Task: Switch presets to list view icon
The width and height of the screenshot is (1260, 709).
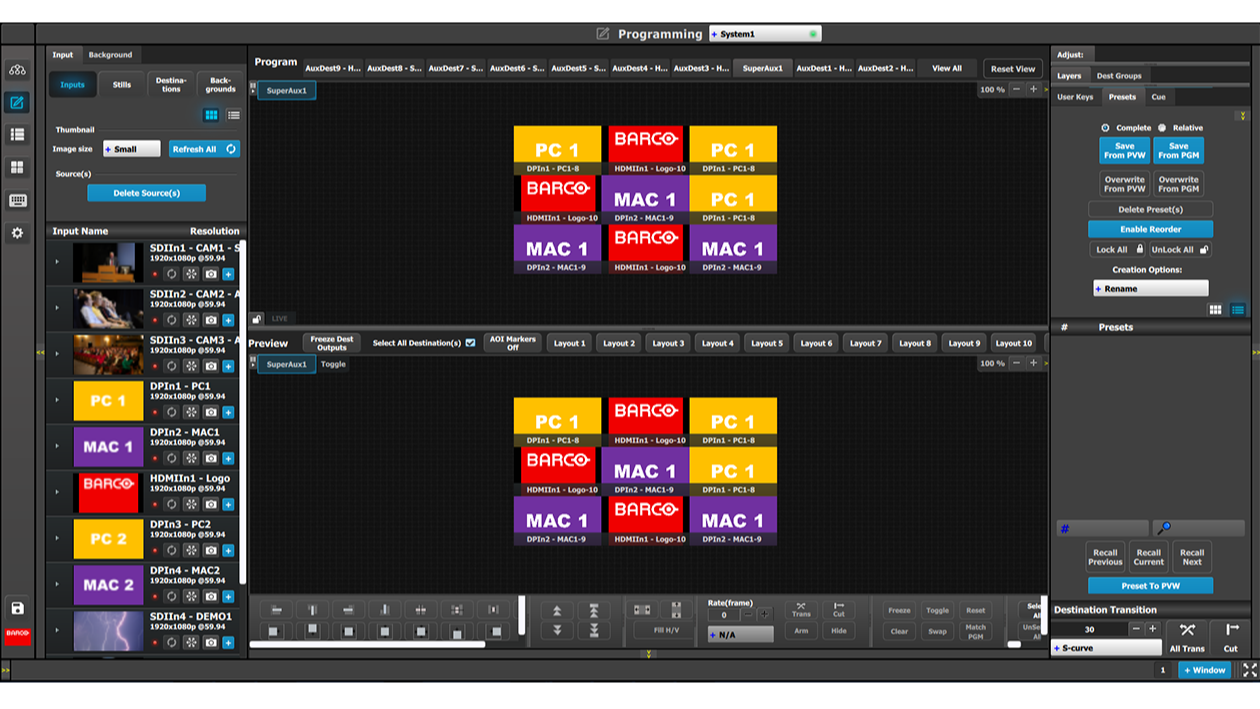Action: [1238, 310]
